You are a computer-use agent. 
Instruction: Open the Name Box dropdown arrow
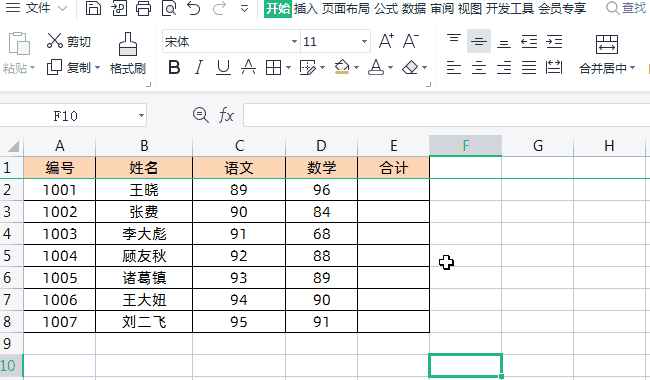pyautogui.click(x=141, y=116)
